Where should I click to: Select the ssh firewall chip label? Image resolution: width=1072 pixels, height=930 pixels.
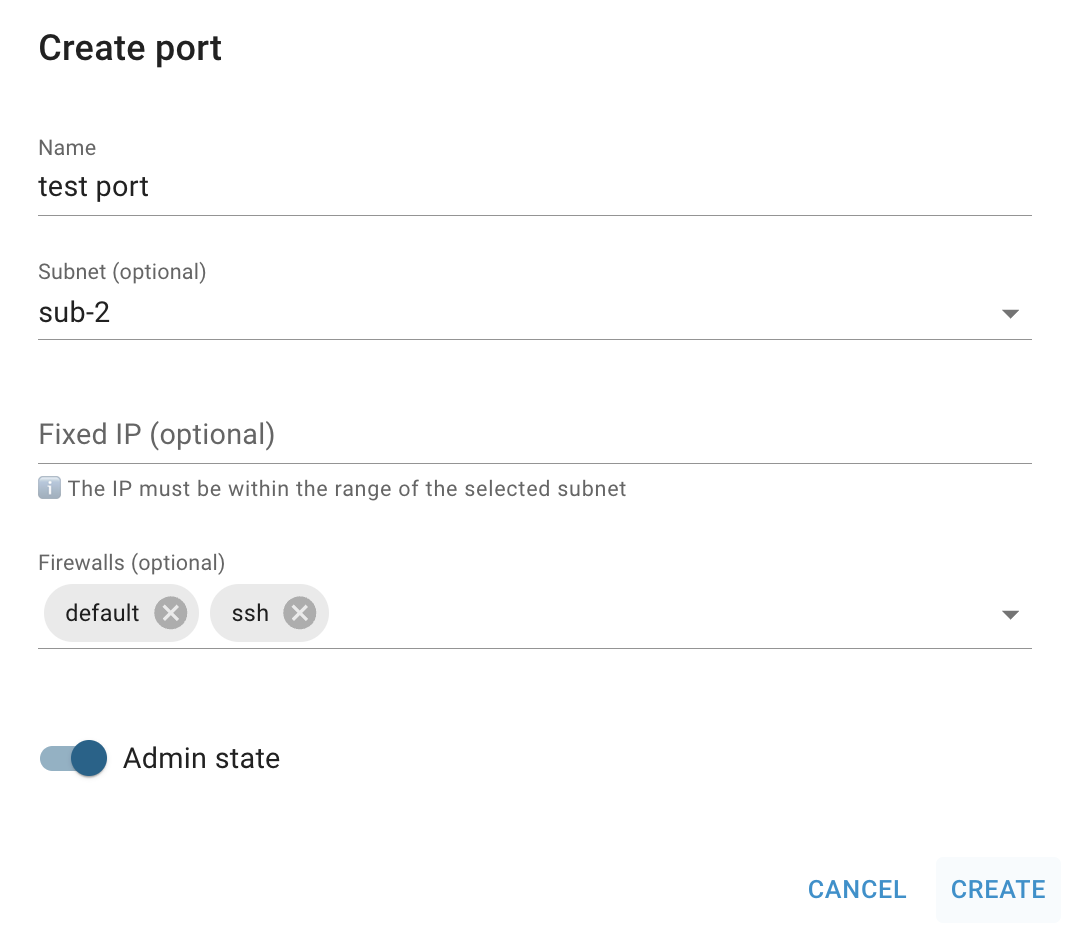tap(250, 612)
